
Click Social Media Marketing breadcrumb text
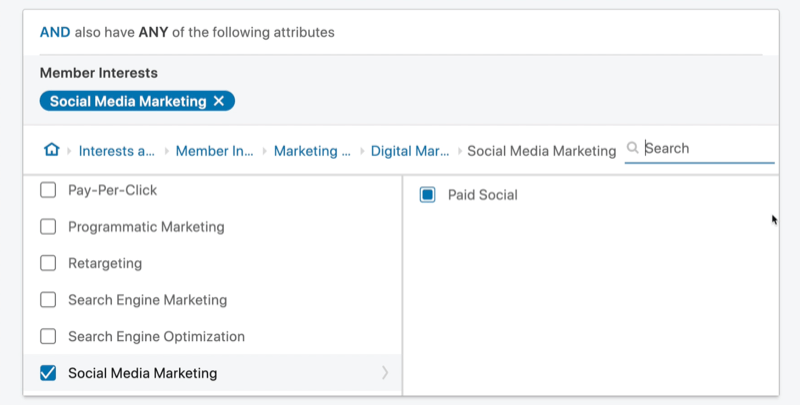click(x=542, y=151)
